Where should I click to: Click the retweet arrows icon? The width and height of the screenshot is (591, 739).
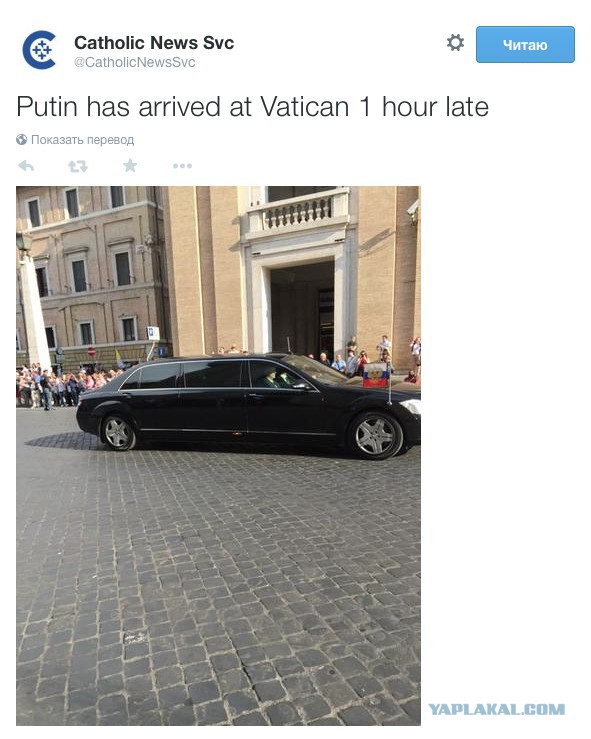[78, 166]
